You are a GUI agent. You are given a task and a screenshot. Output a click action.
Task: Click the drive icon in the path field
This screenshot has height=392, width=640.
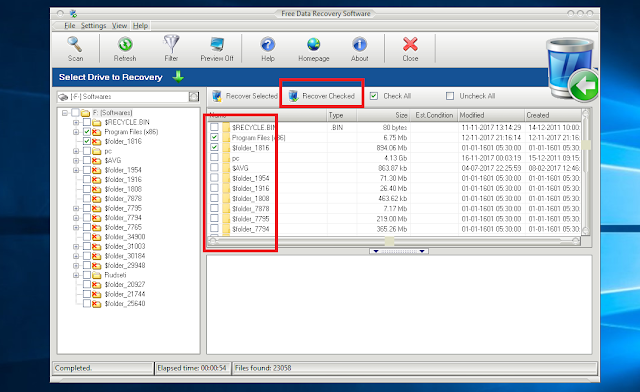click(63, 97)
